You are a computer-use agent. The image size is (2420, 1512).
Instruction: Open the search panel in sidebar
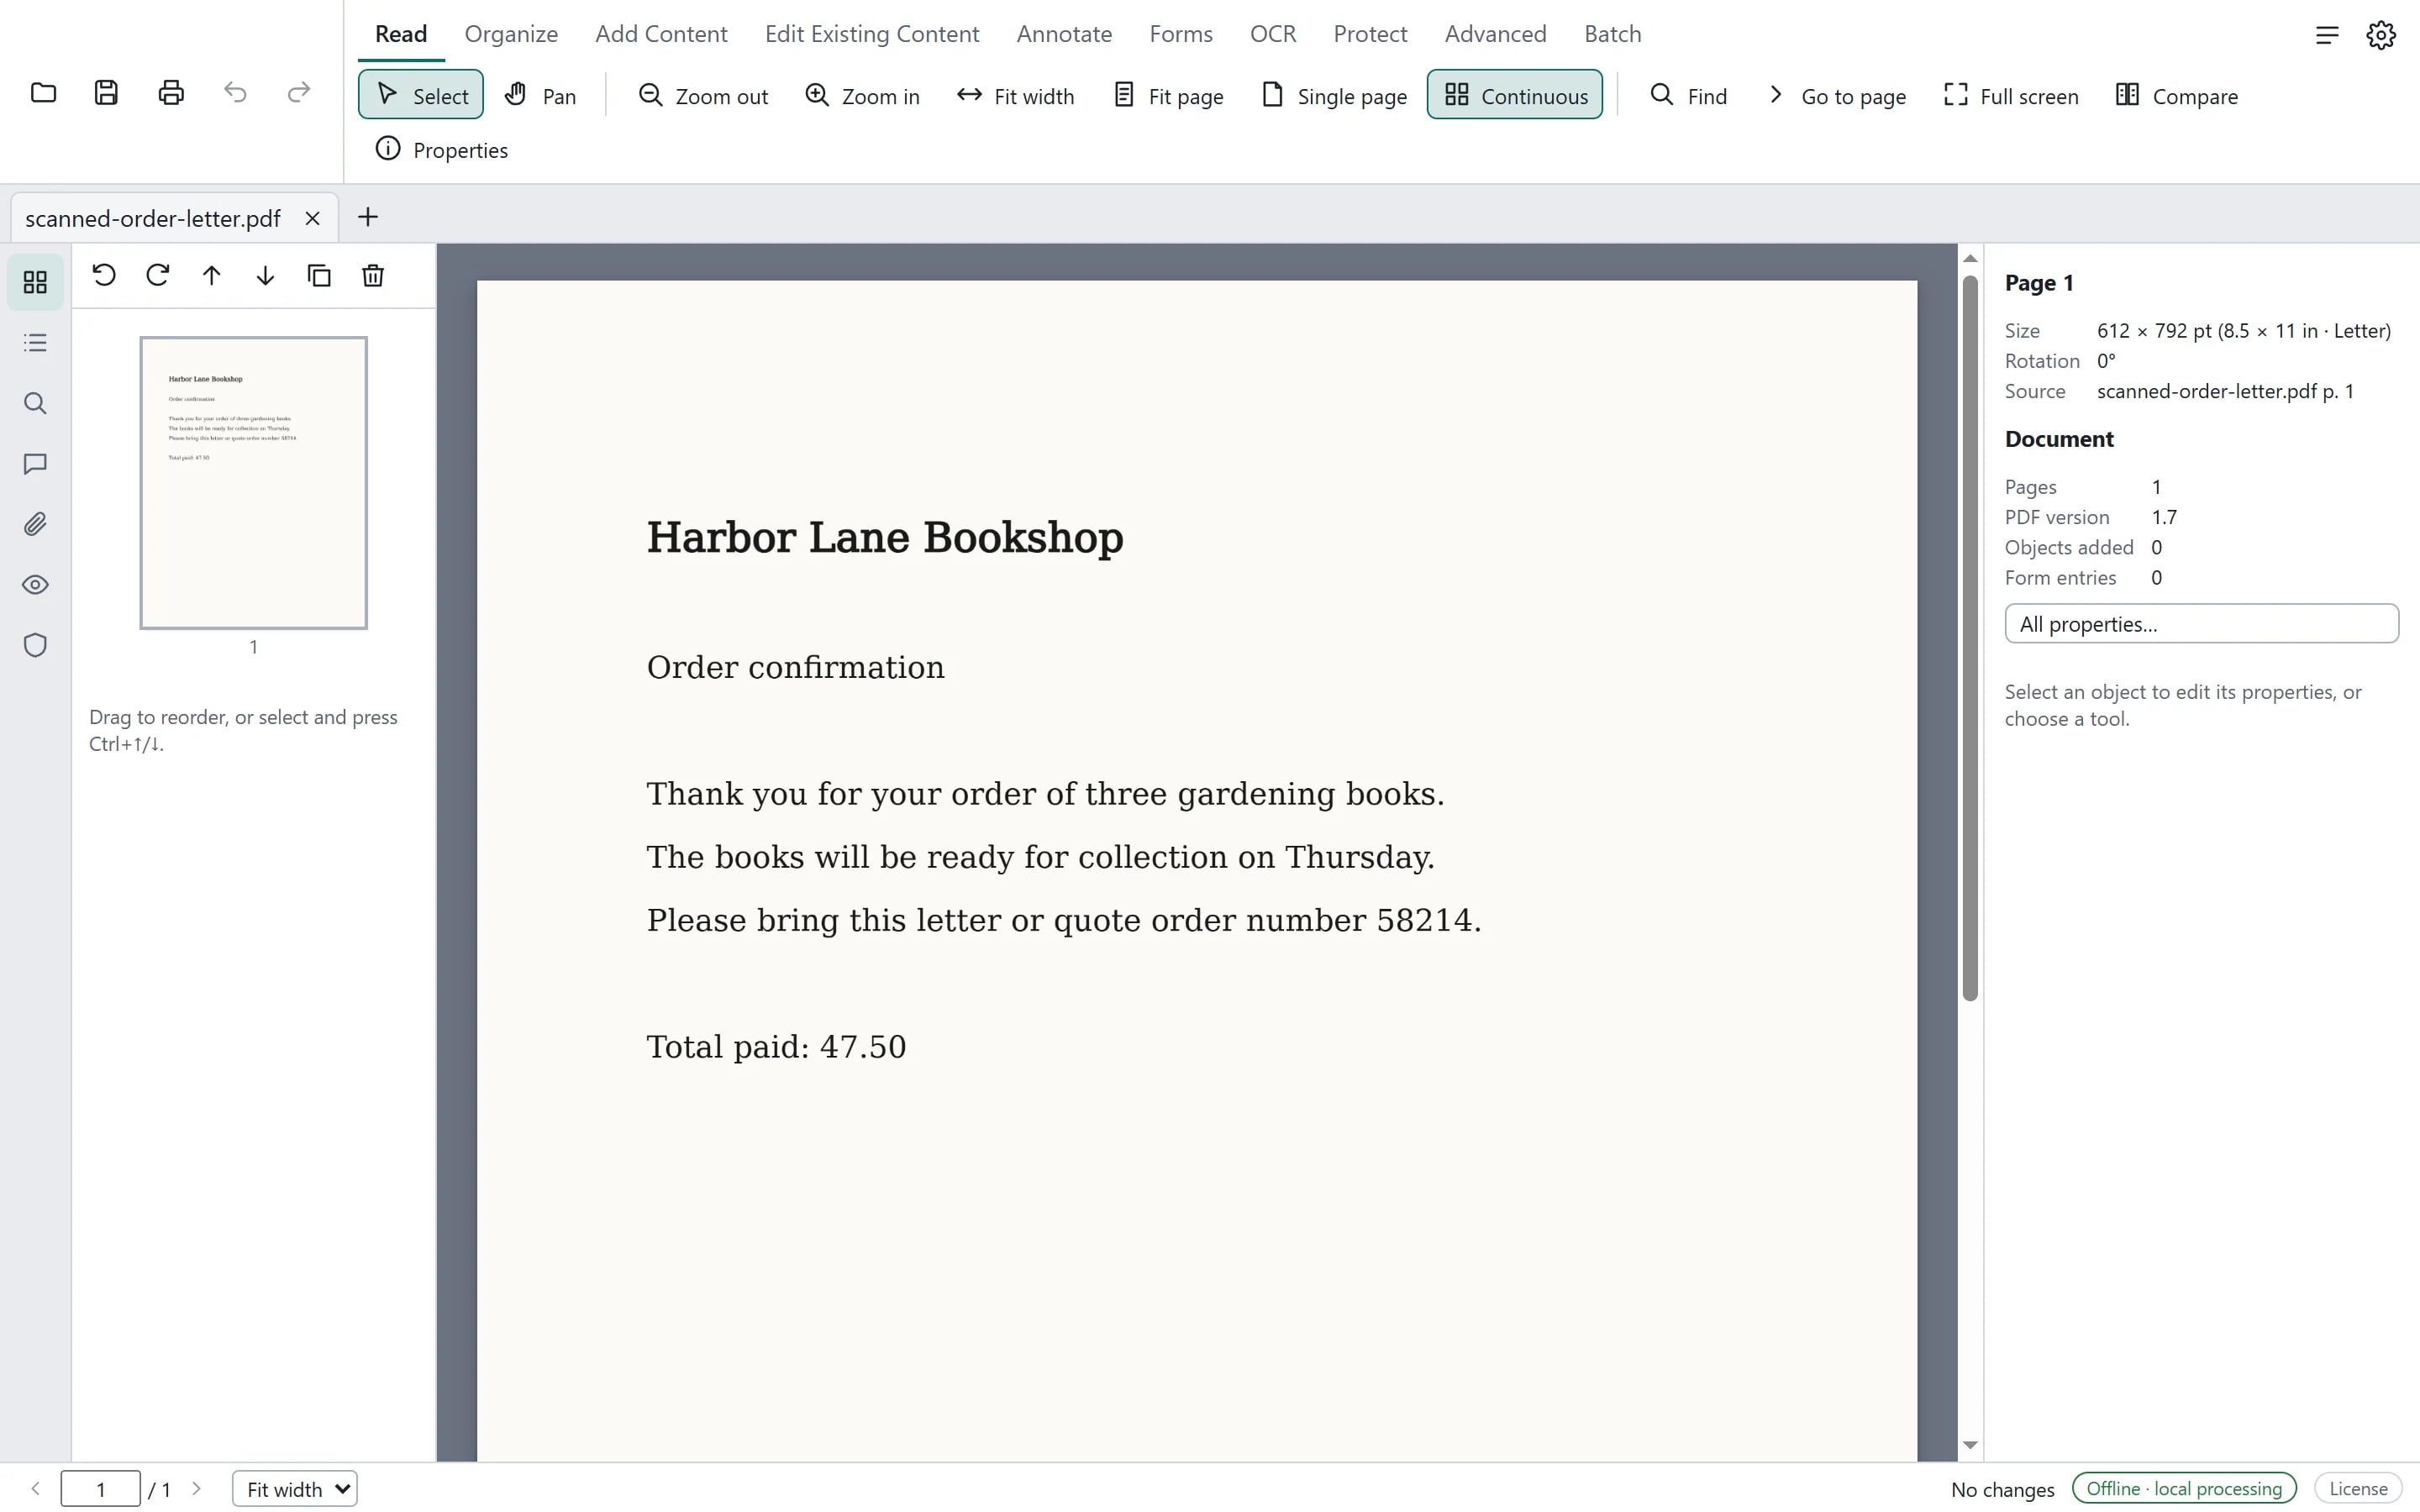[35, 403]
